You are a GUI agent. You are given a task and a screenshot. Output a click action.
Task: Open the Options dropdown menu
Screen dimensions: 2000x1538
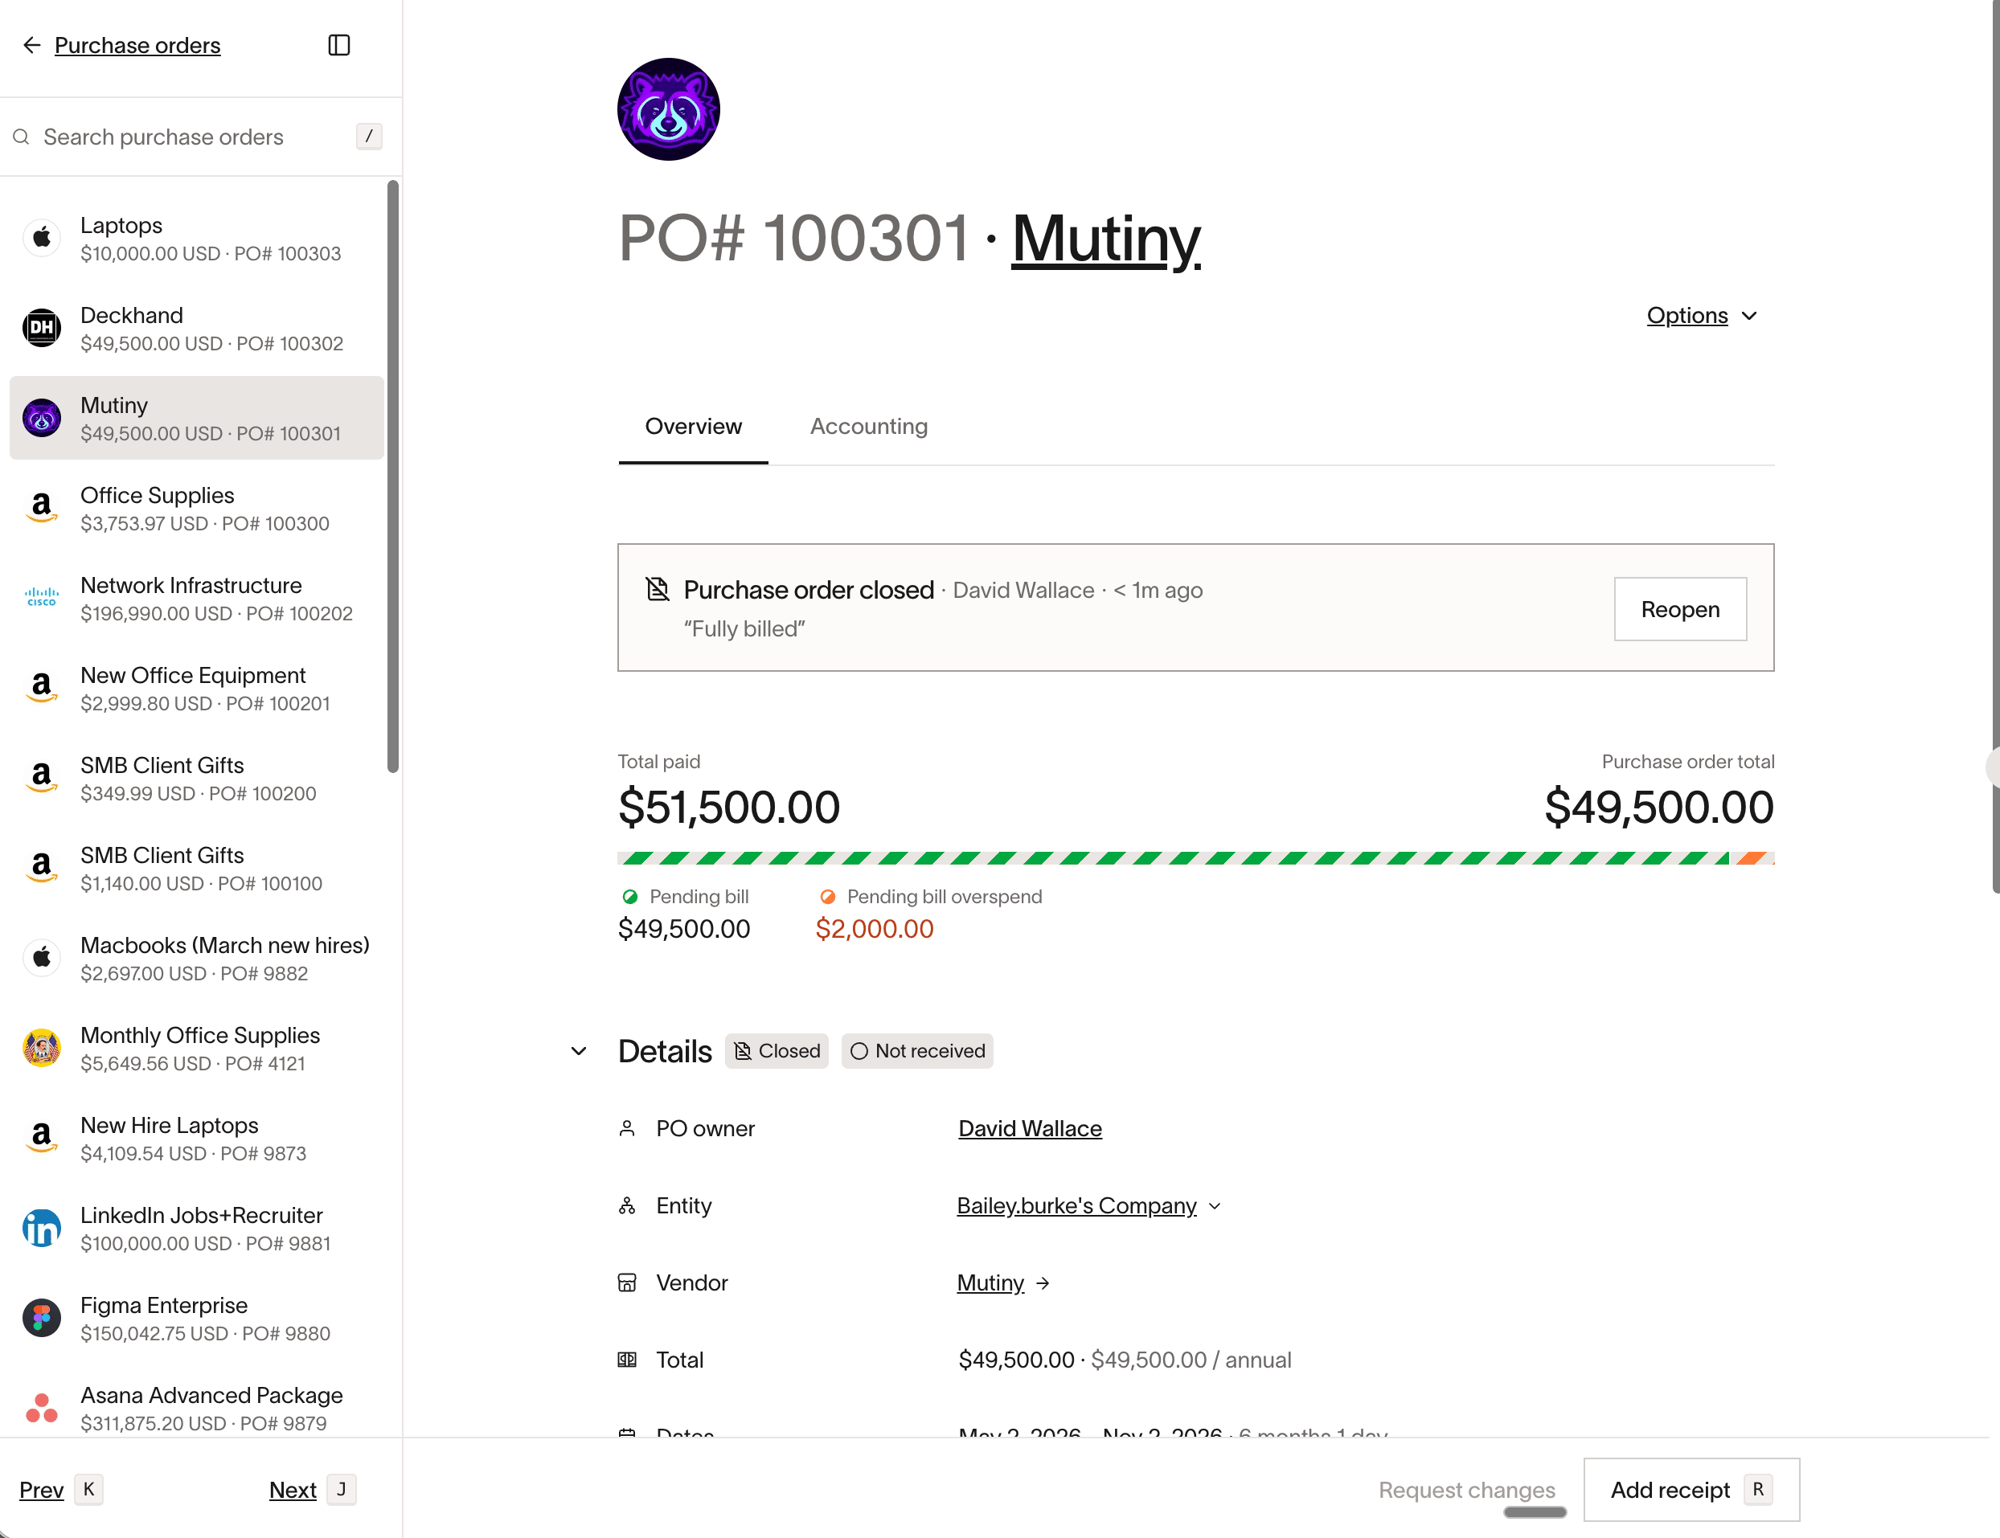click(1702, 316)
